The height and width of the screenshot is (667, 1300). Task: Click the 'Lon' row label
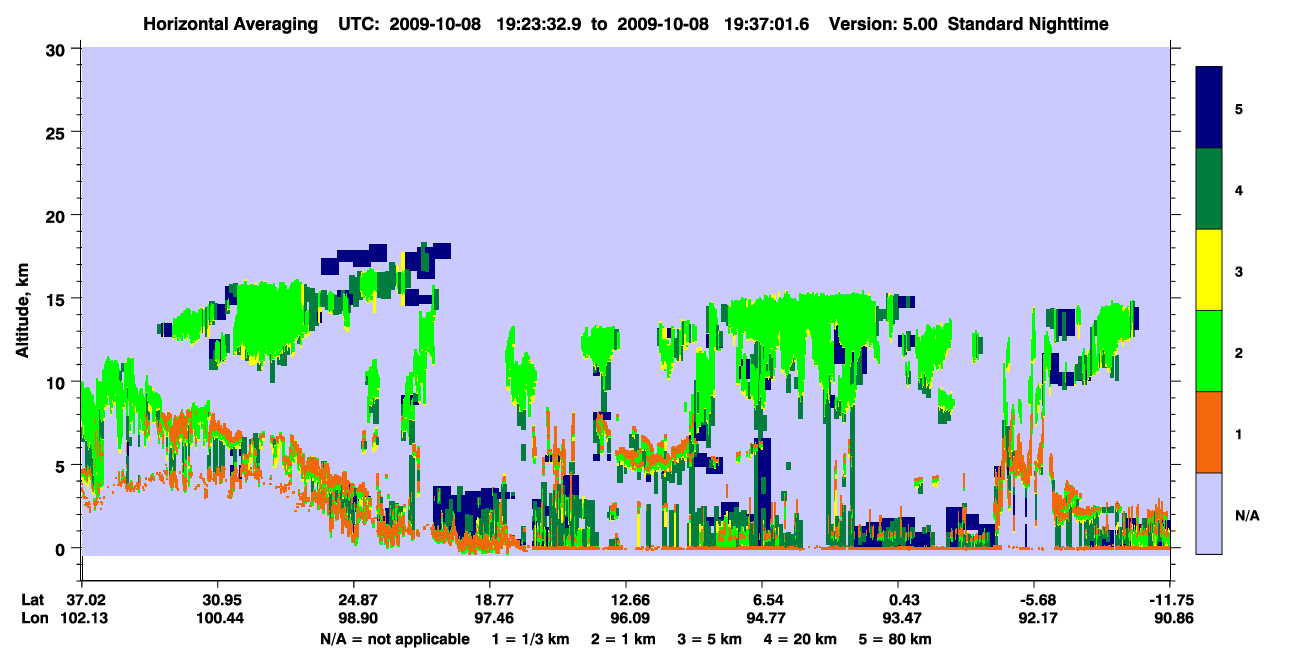tap(33, 618)
